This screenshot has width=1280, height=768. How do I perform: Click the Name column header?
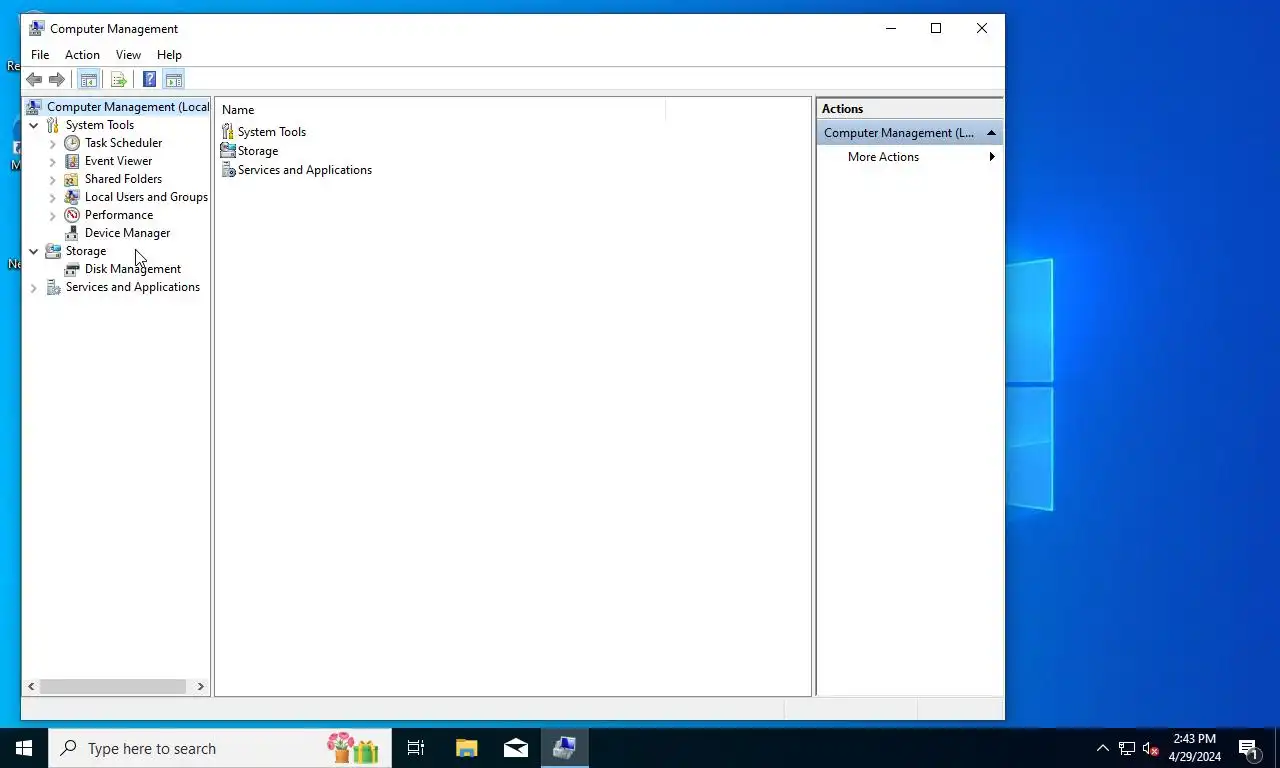(x=440, y=110)
